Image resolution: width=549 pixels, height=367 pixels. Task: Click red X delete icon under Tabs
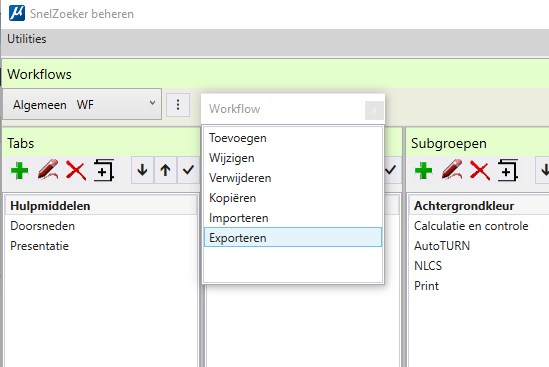76,171
